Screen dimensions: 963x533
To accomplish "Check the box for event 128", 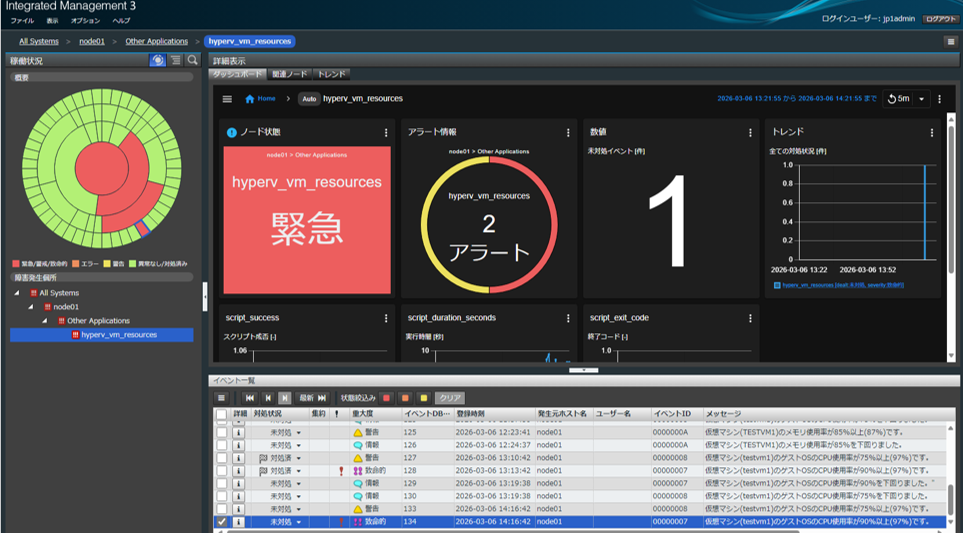I will [222, 471].
